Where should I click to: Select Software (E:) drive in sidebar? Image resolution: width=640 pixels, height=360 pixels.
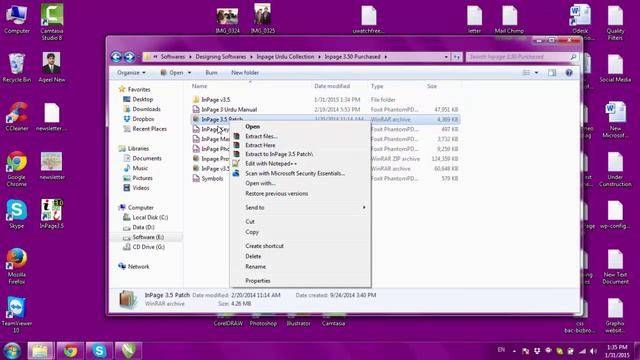[x=144, y=237]
